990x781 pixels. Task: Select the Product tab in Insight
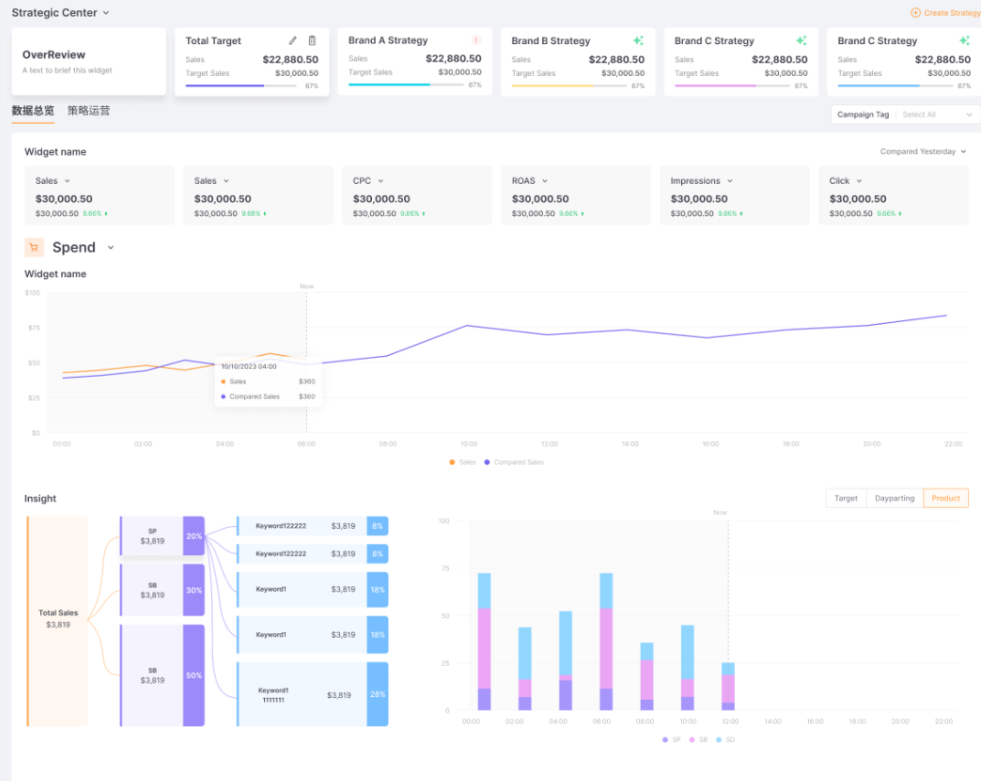click(x=945, y=498)
